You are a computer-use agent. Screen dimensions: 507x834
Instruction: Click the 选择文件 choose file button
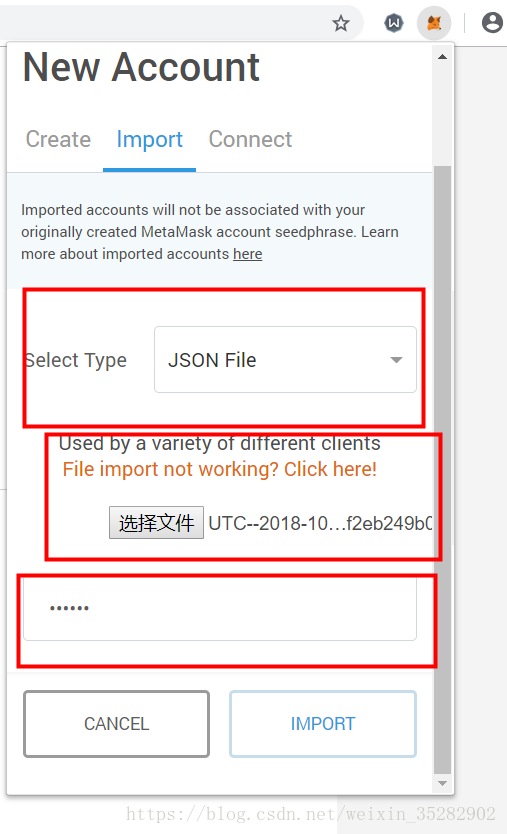click(x=156, y=522)
